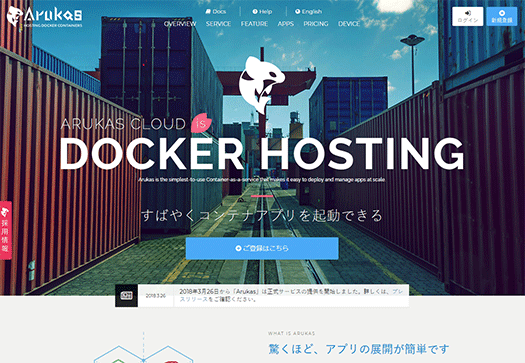Open the プレスリリース press release link
This screenshot has width=525, height=363.
(x=194, y=299)
